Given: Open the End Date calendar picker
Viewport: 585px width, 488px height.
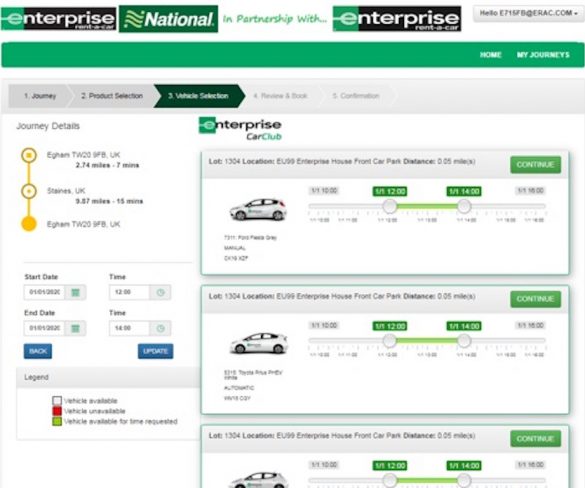Looking at the screenshot, I should point(75,328).
